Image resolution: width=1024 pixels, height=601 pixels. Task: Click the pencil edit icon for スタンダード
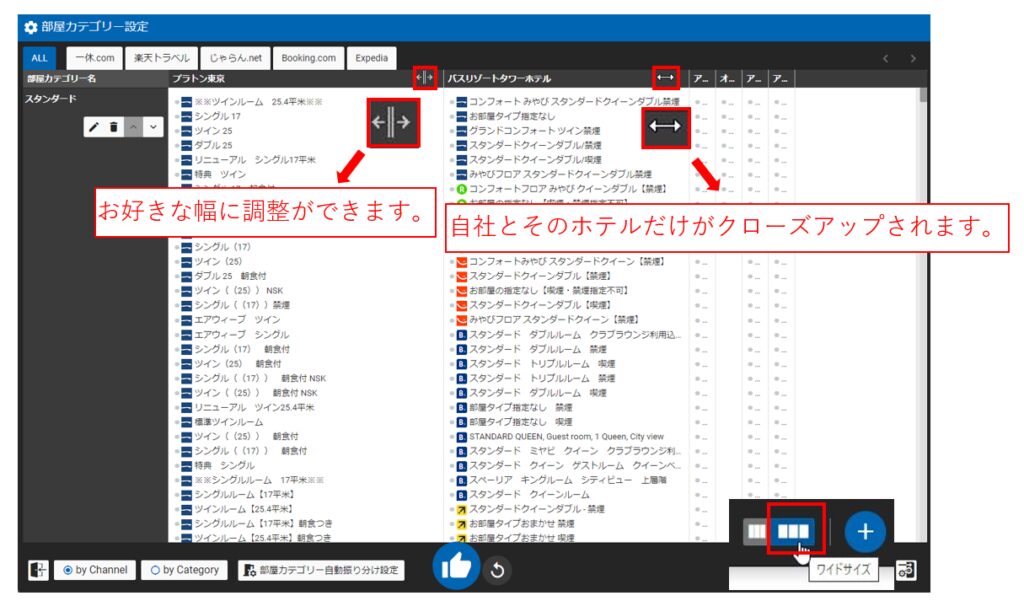[95, 127]
